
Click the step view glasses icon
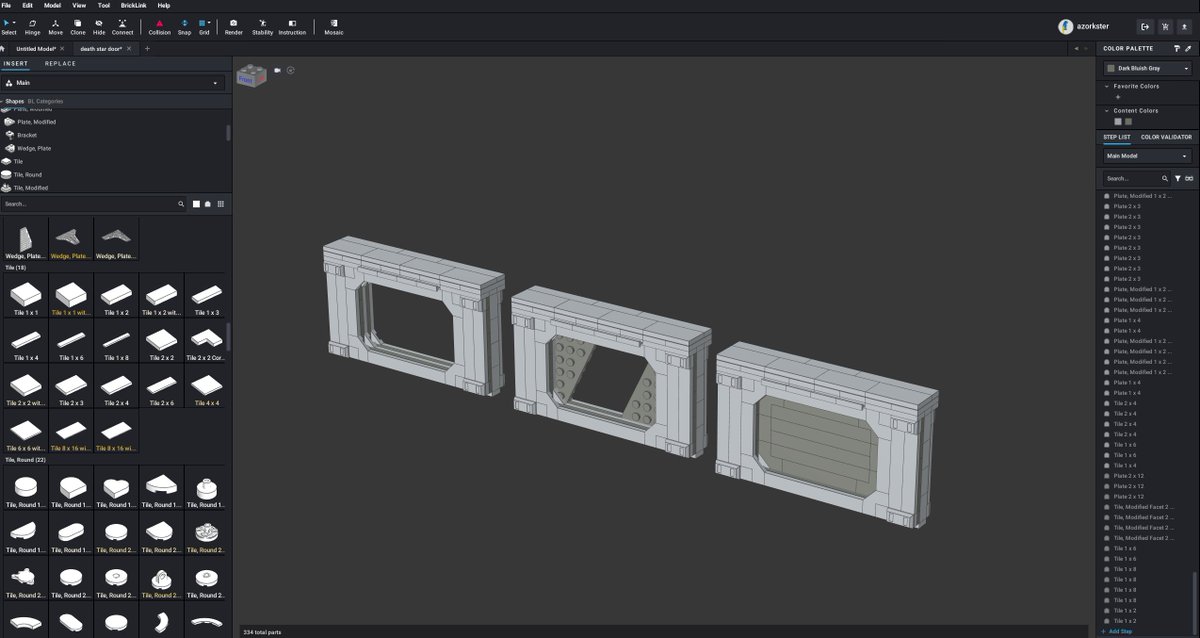click(1189, 178)
